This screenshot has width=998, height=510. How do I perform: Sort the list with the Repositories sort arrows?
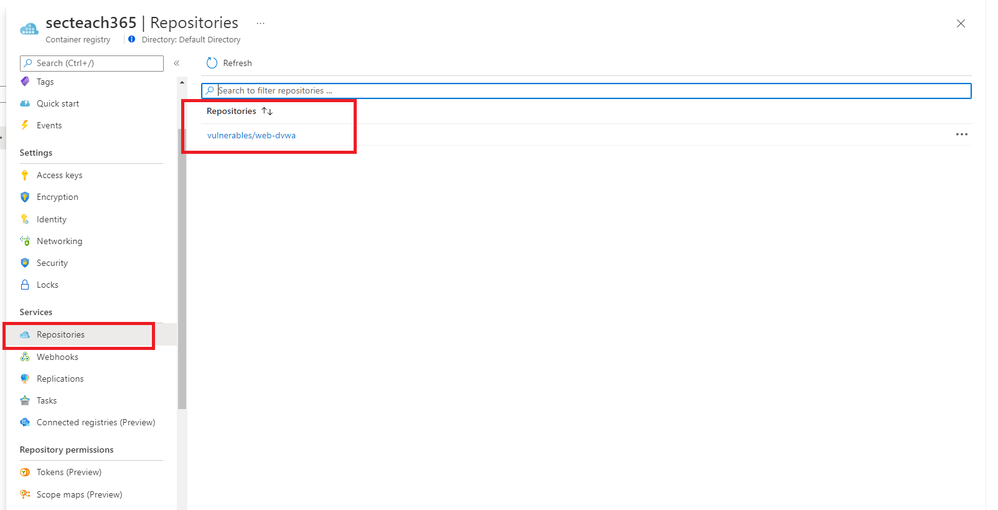click(x=267, y=111)
